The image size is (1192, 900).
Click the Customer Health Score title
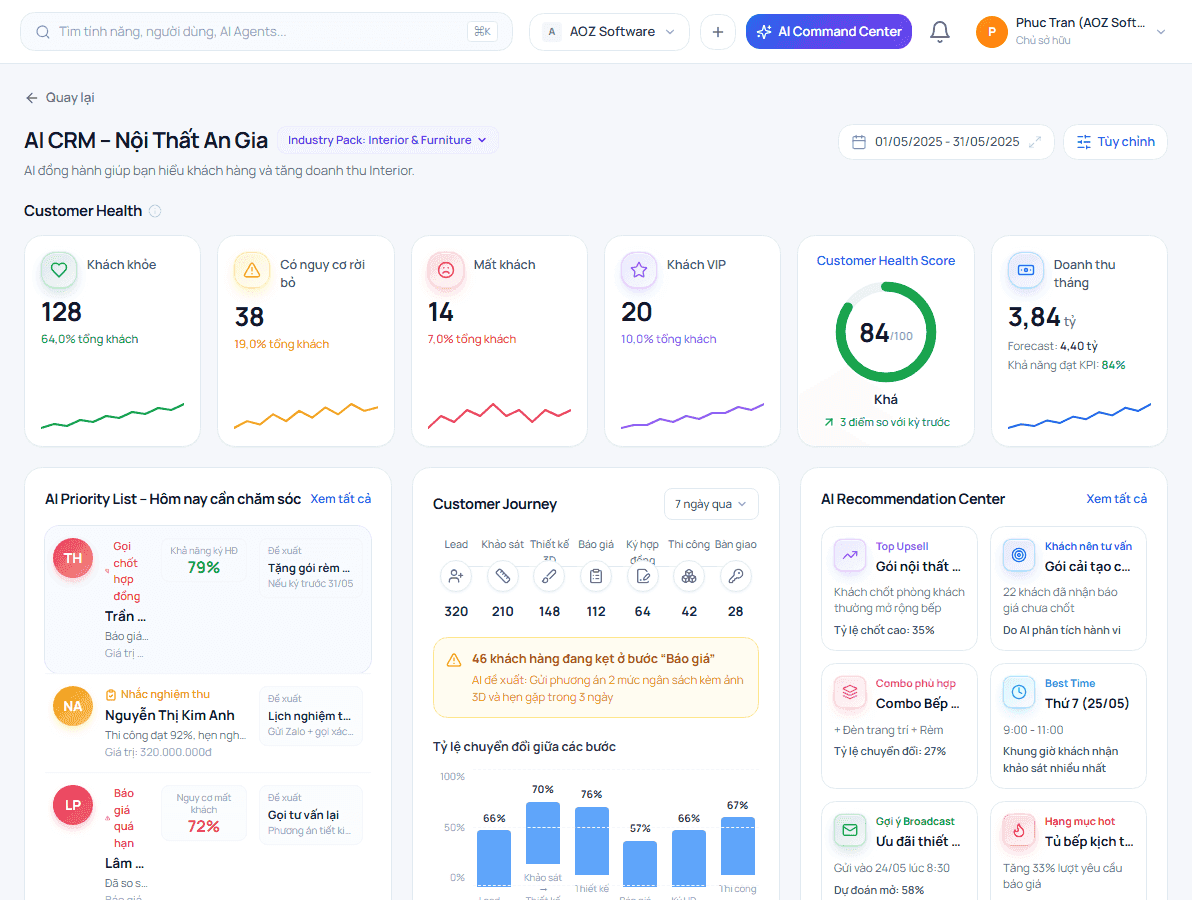pyautogui.click(x=886, y=261)
